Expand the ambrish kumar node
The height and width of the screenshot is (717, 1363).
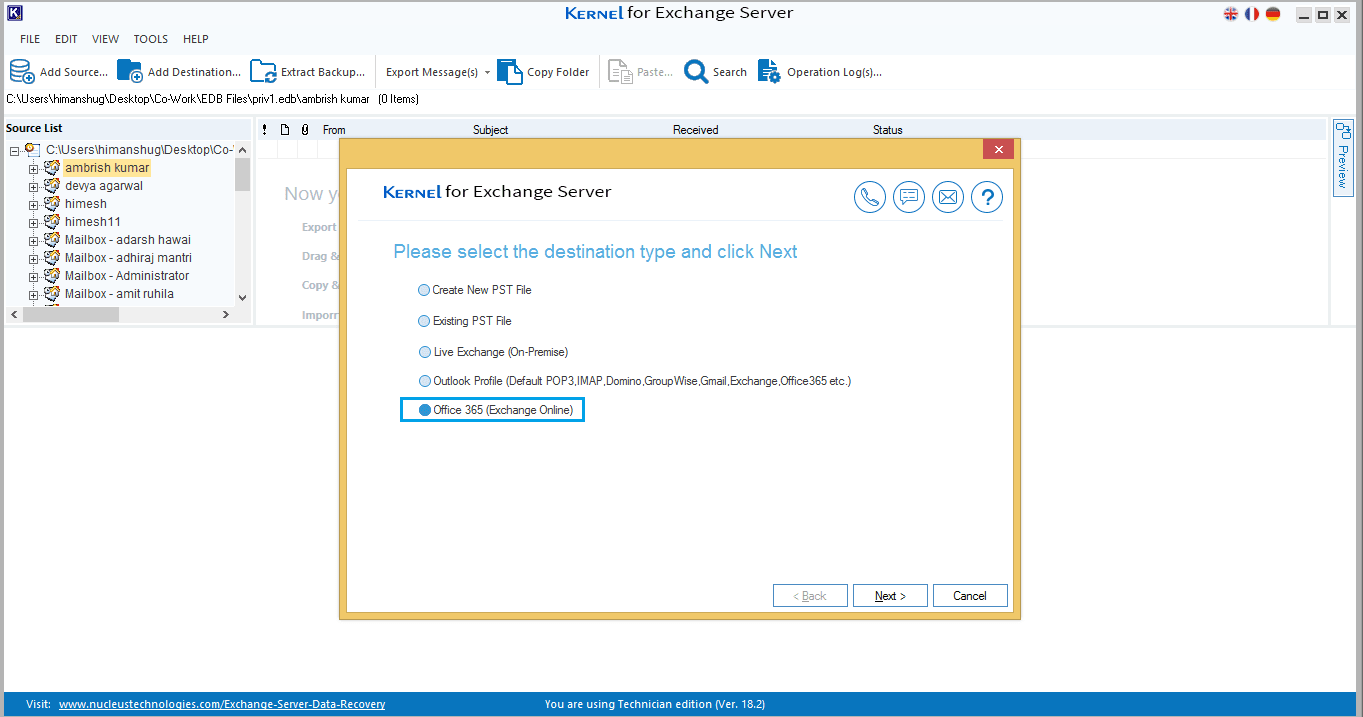tap(33, 169)
